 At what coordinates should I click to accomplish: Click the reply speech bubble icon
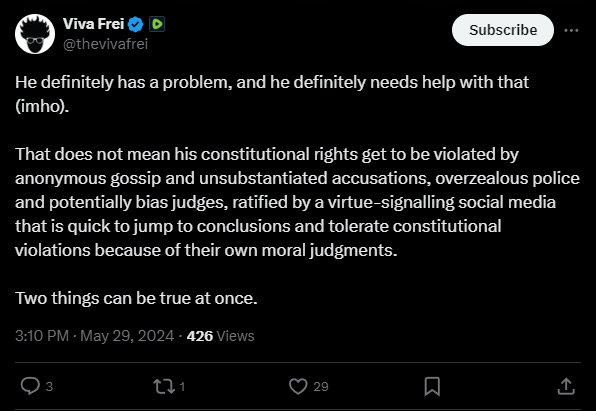pos(30,386)
